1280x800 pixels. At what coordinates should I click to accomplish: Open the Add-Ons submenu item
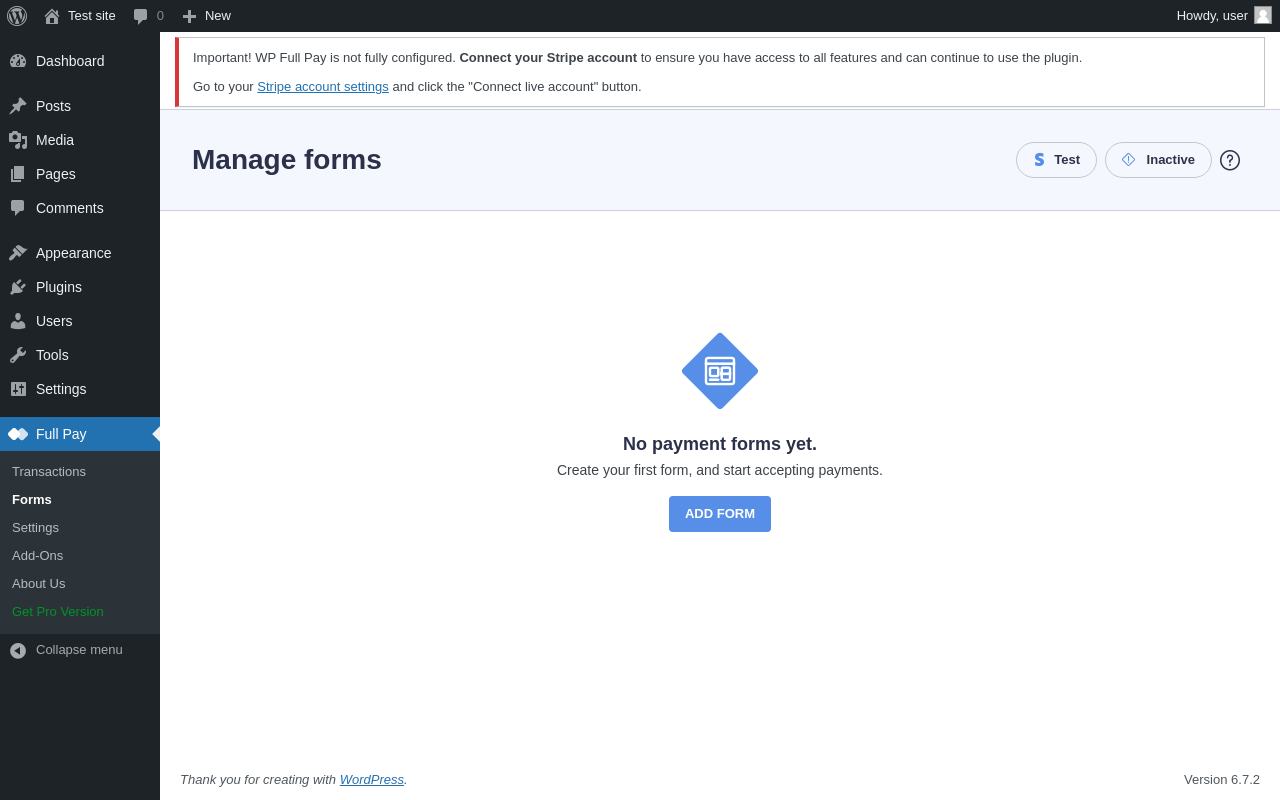(x=38, y=556)
